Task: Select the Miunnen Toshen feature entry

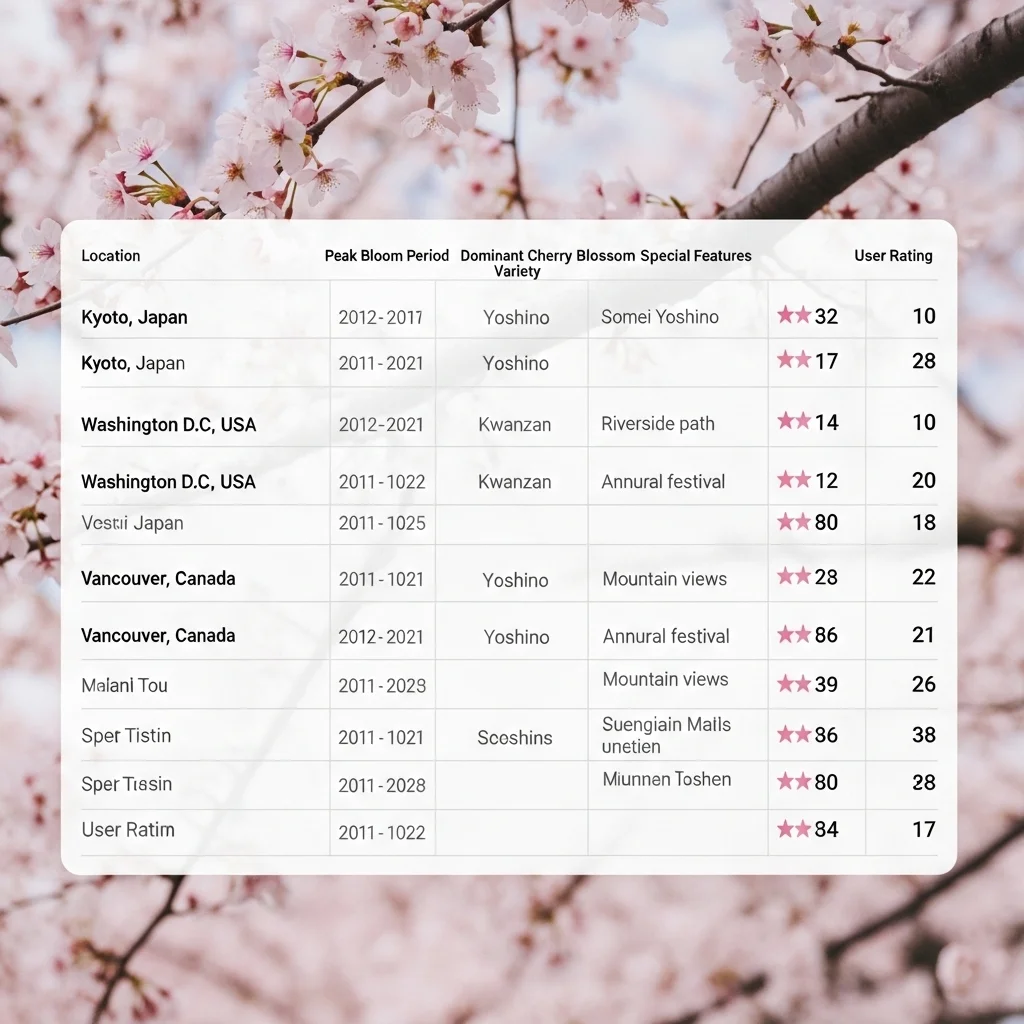Action: 667,780
